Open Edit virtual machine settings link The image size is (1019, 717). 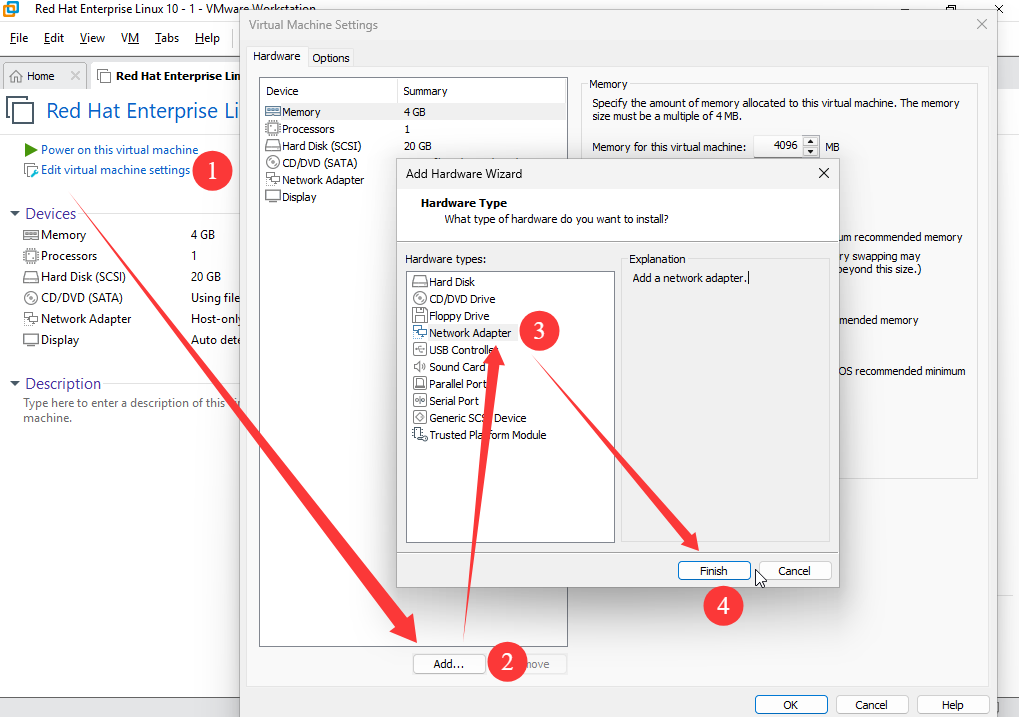[x=115, y=170]
